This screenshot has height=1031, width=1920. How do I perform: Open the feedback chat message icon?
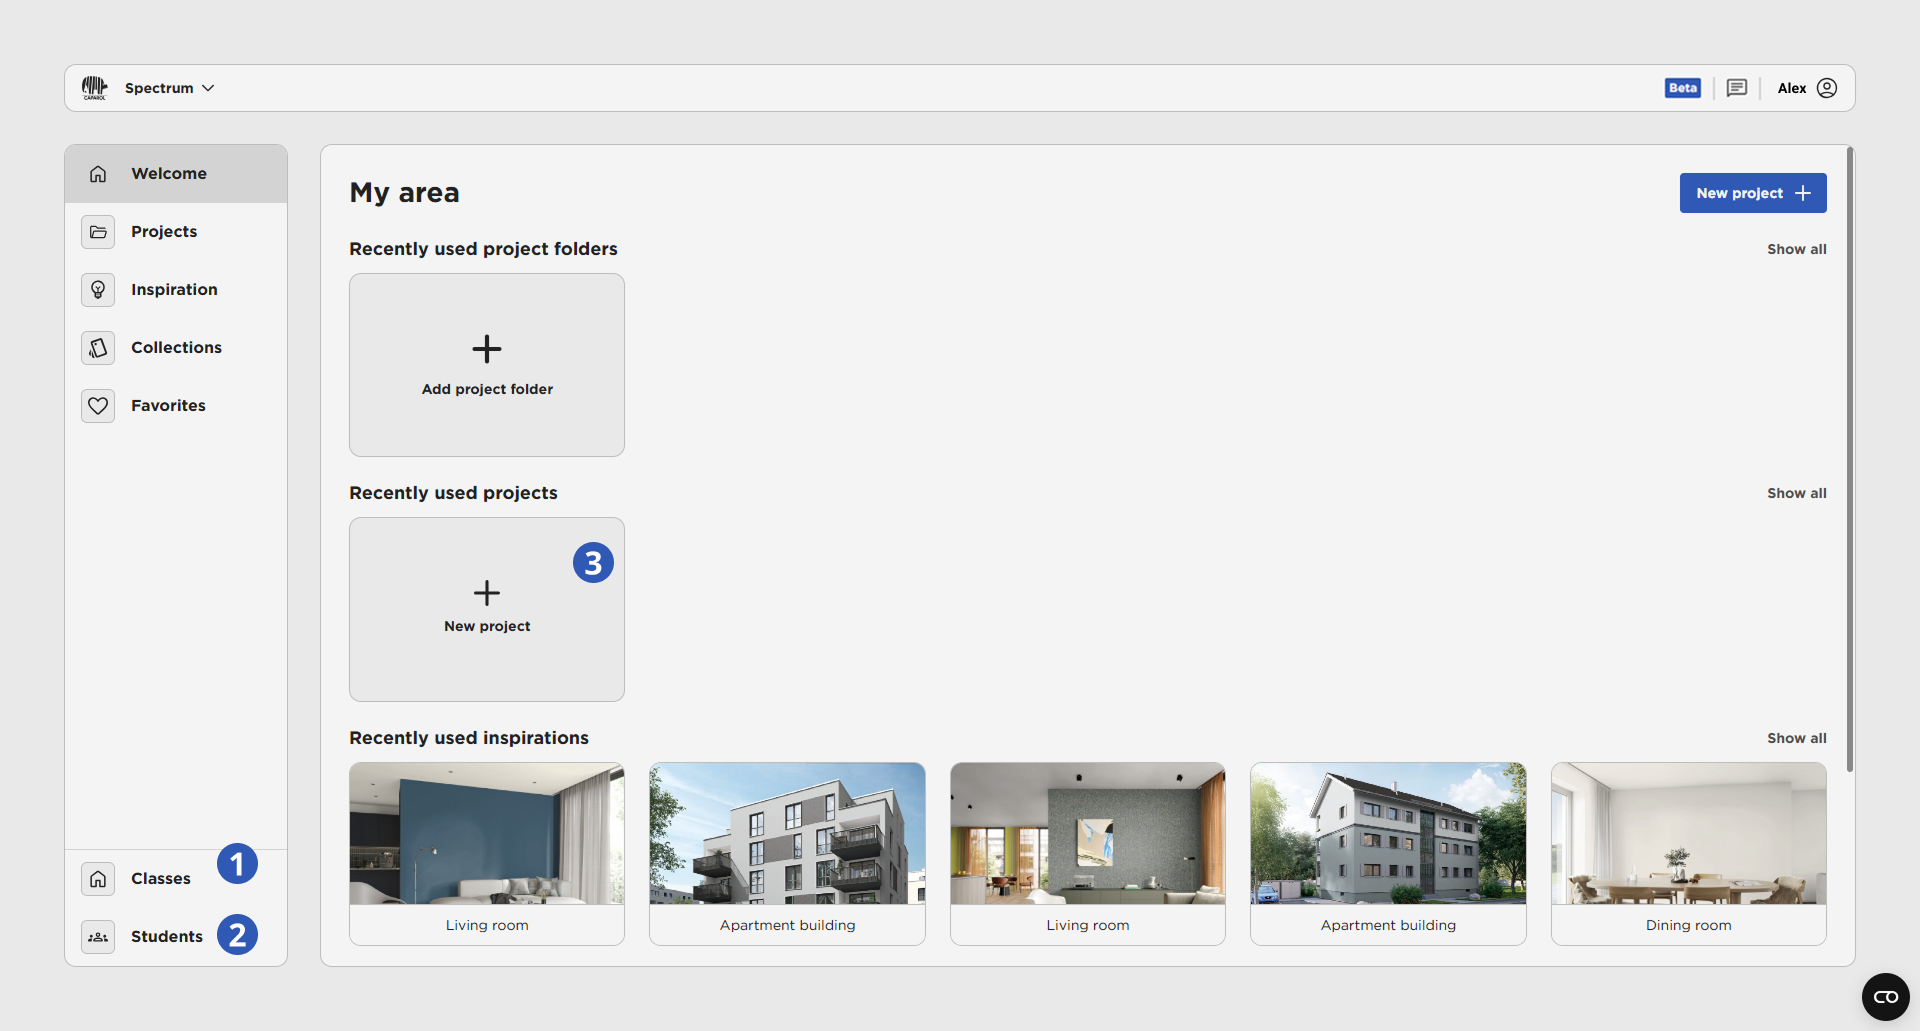point(1737,88)
